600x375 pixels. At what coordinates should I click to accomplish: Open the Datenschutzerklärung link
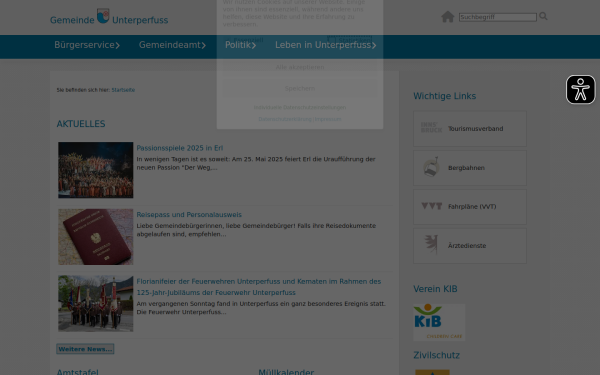coord(285,119)
